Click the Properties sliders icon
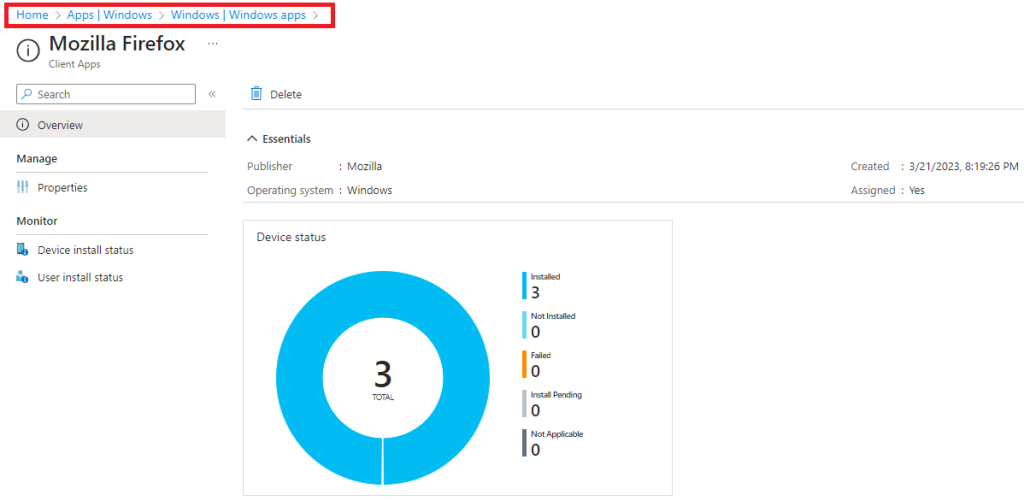Image resolution: width=1024 pixels, height=501 pixels. [23, 187]
